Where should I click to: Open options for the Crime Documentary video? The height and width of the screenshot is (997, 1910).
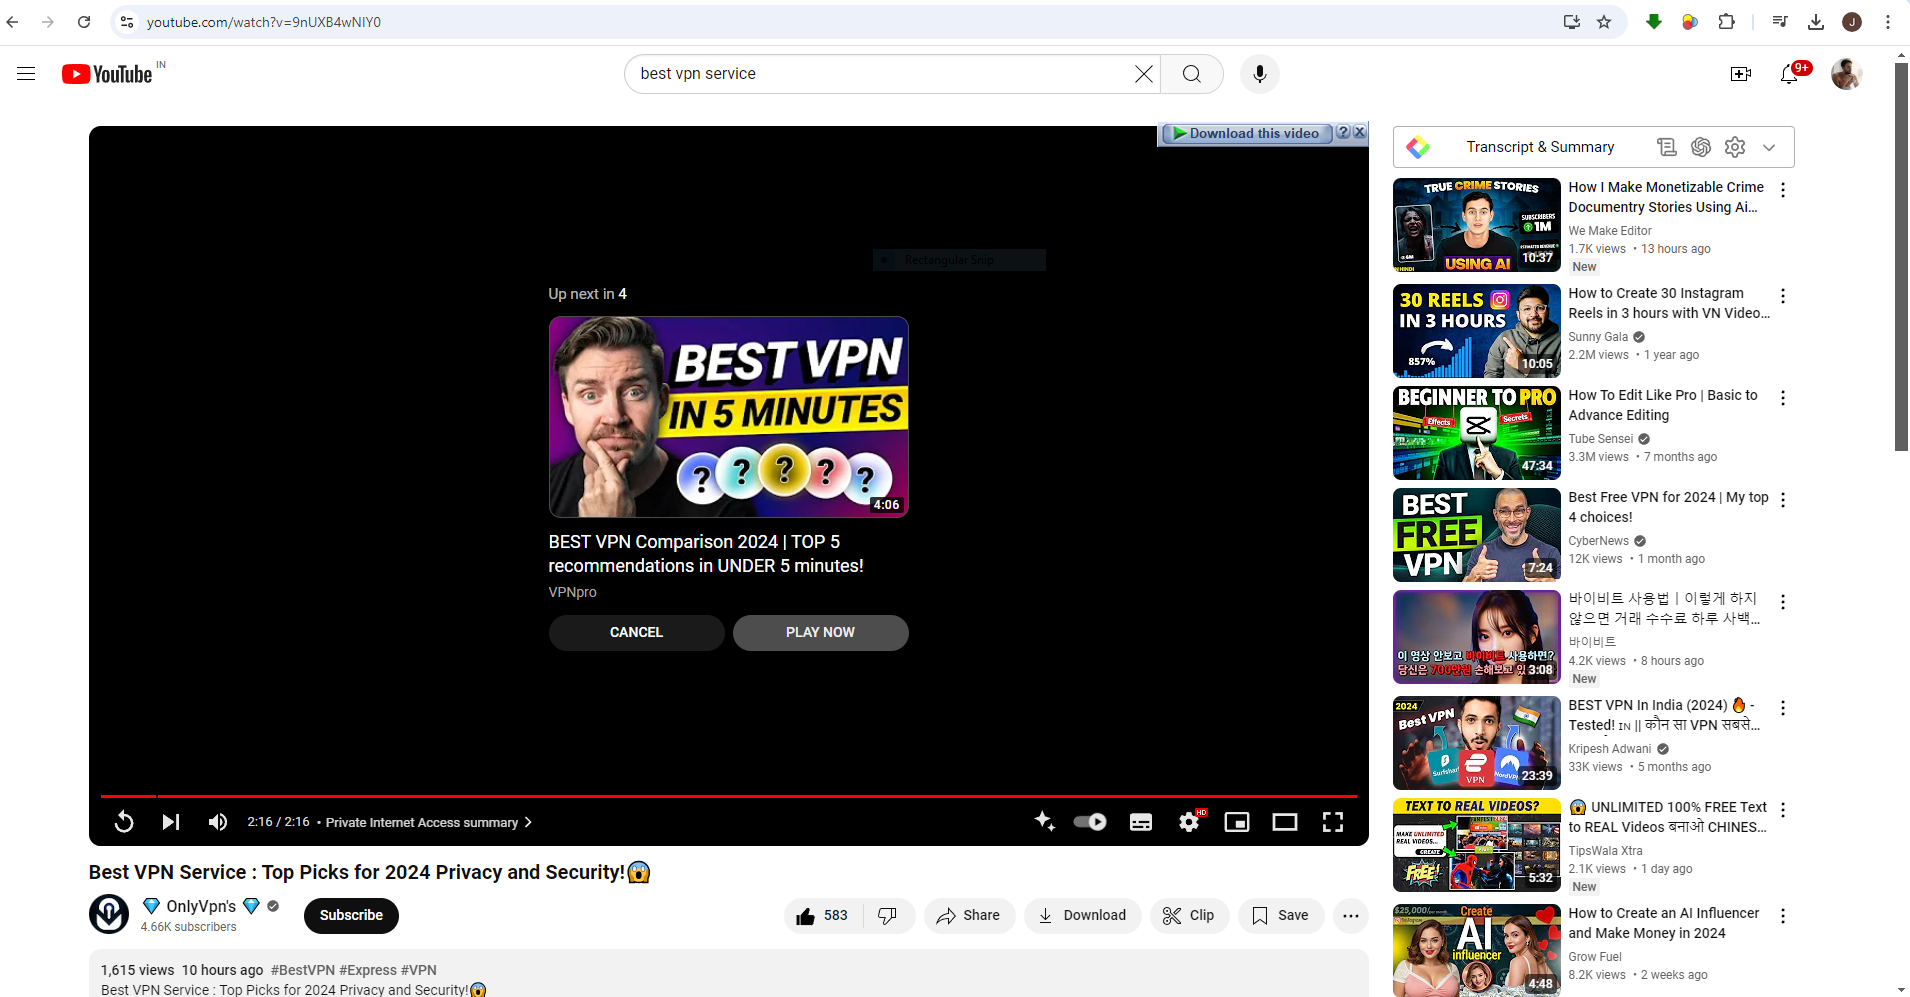[1783, 190]
